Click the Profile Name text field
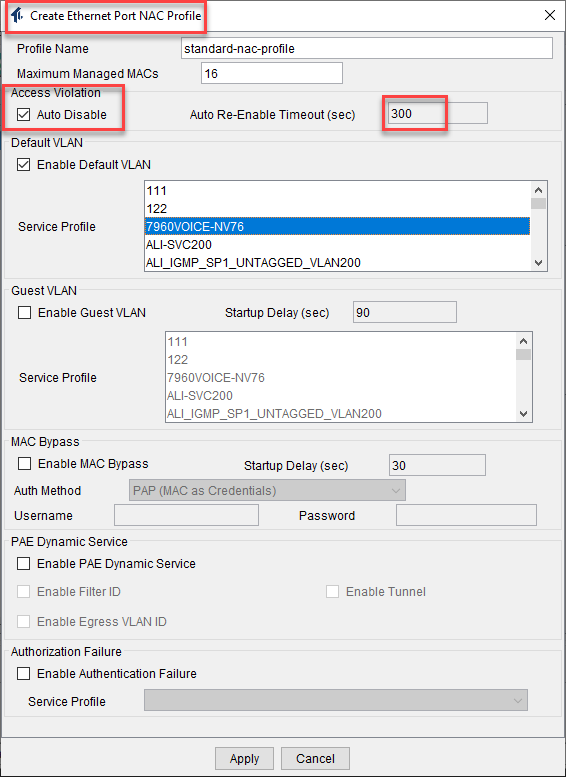Viewport: 566px width, 777px height. (367, 49)
